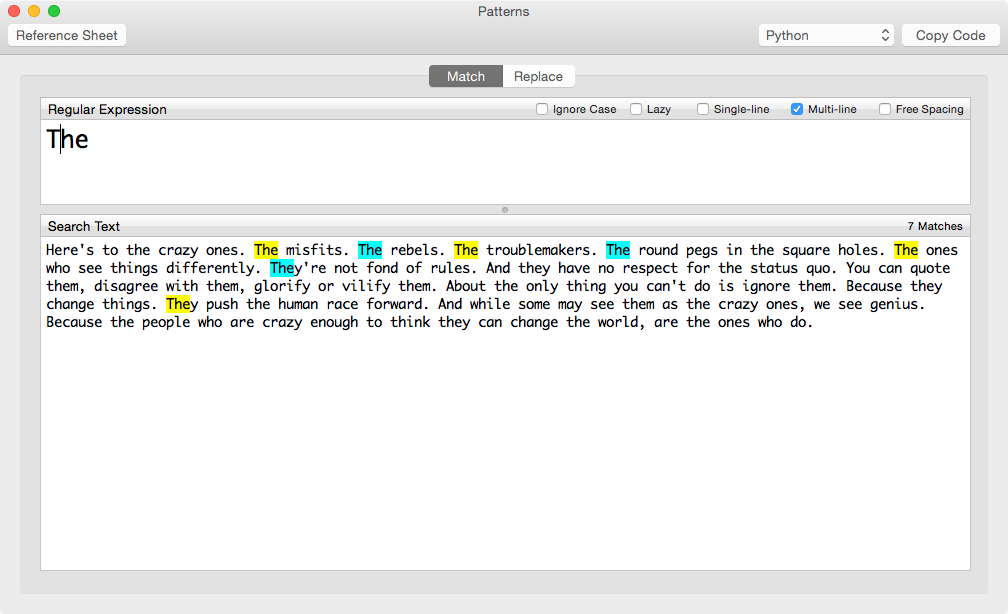Click the word 'troublemakers' in search text

(x=538, y=250)
